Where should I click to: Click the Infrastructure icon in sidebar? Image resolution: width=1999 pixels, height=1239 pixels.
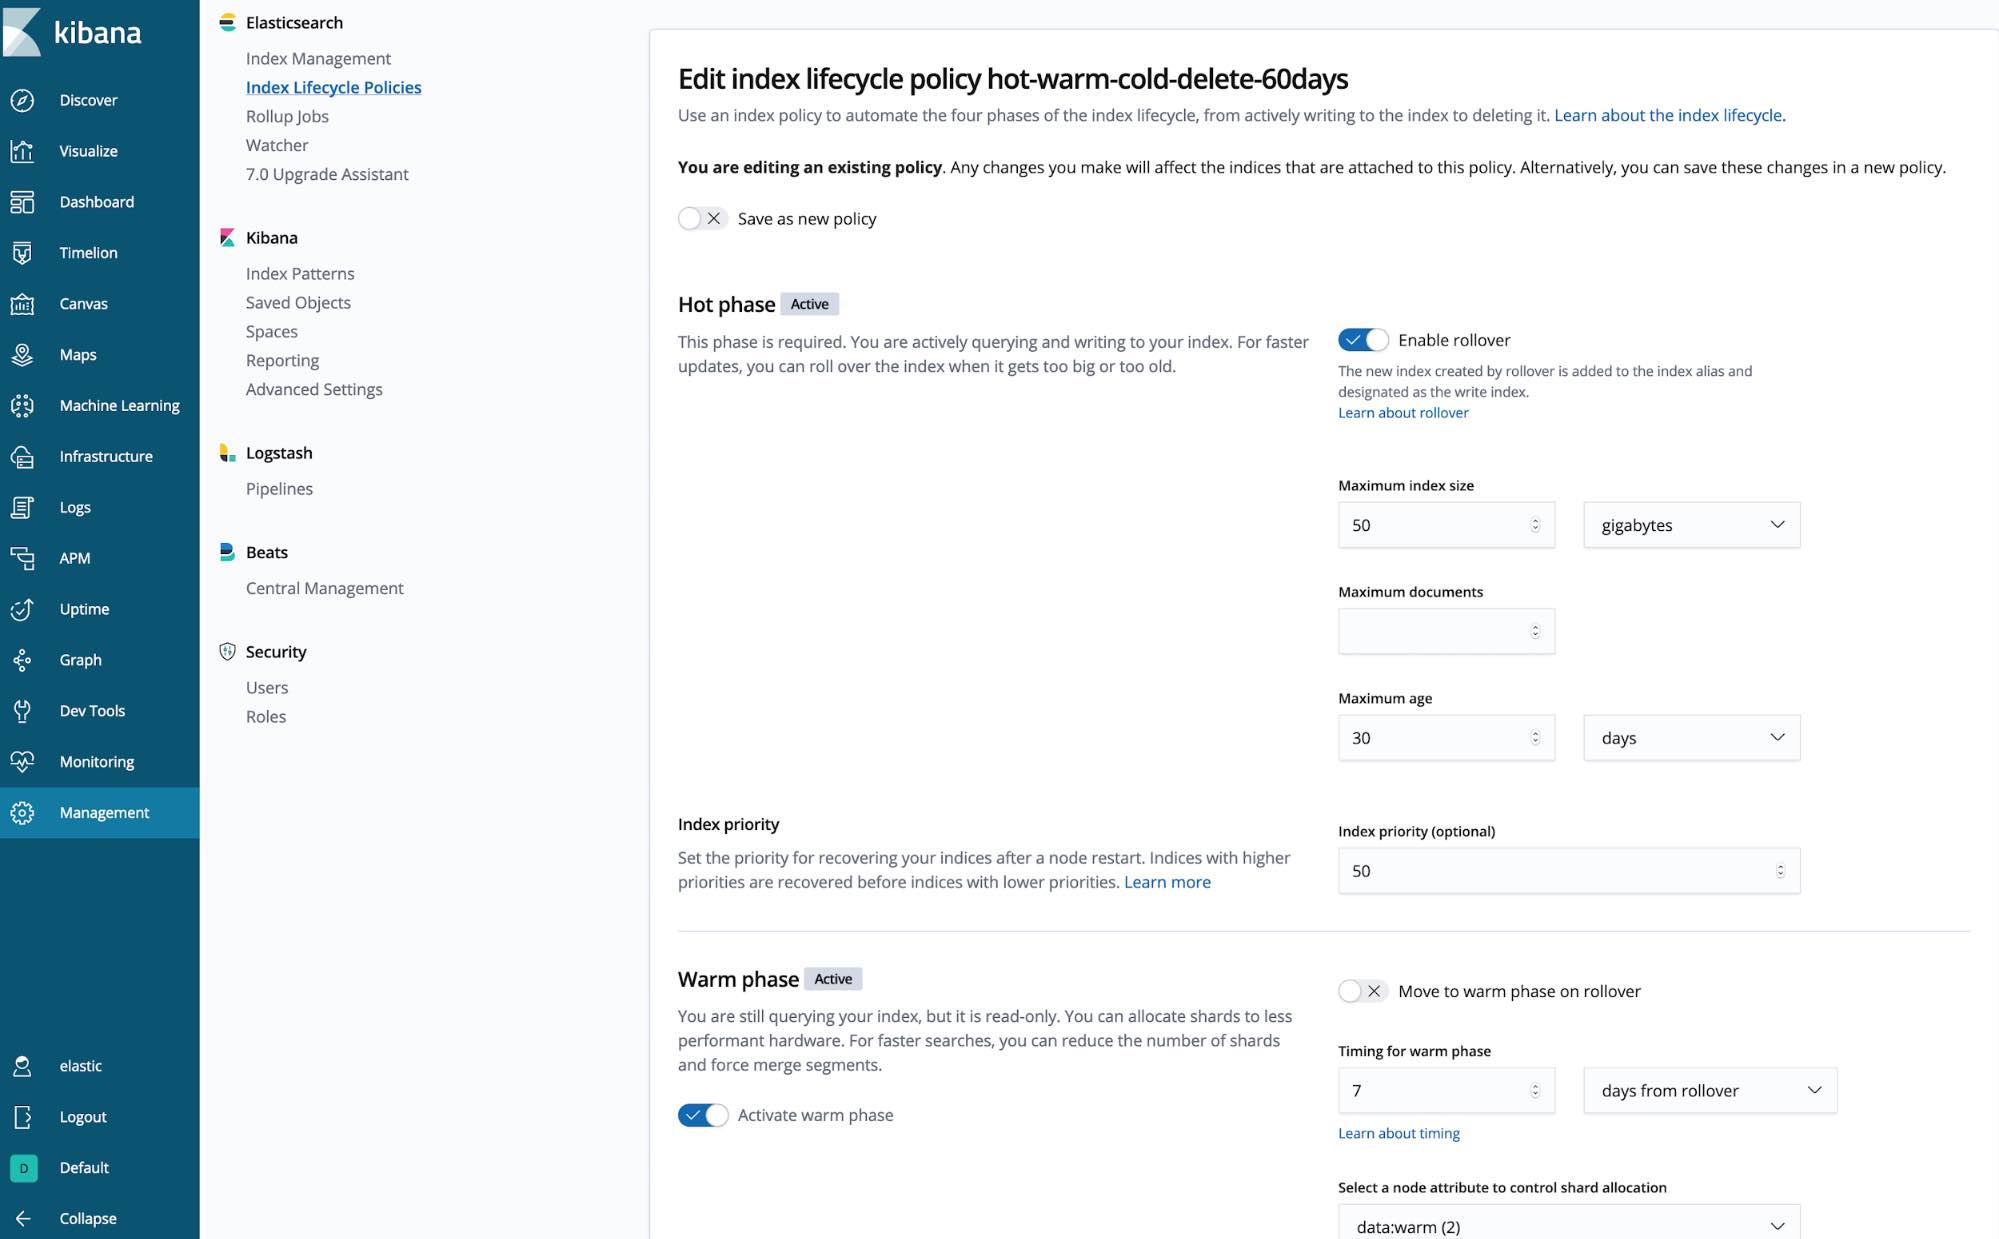21,454
